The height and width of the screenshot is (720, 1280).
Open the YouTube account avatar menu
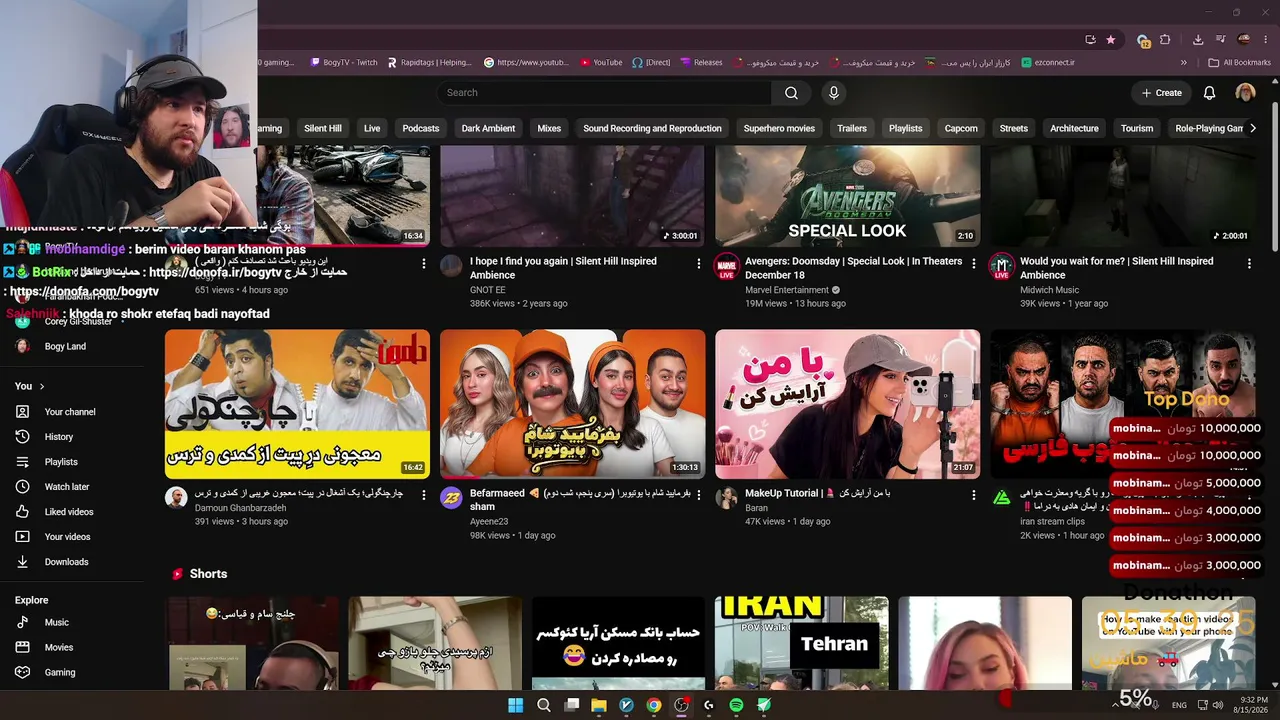click(1245, 93)
